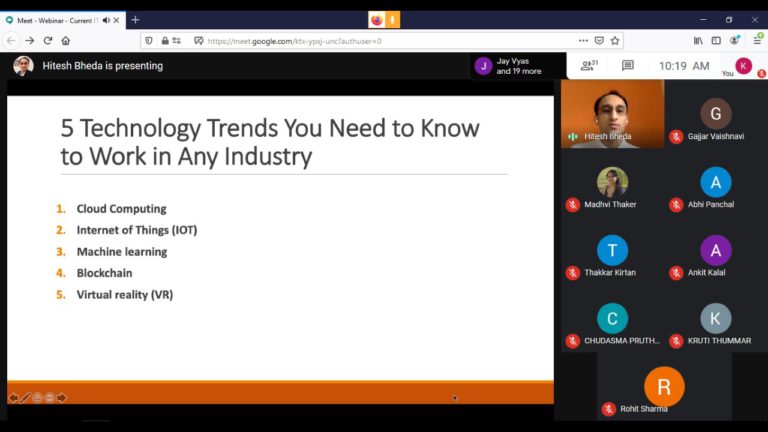Click the slide's next arrow icon

62,397
